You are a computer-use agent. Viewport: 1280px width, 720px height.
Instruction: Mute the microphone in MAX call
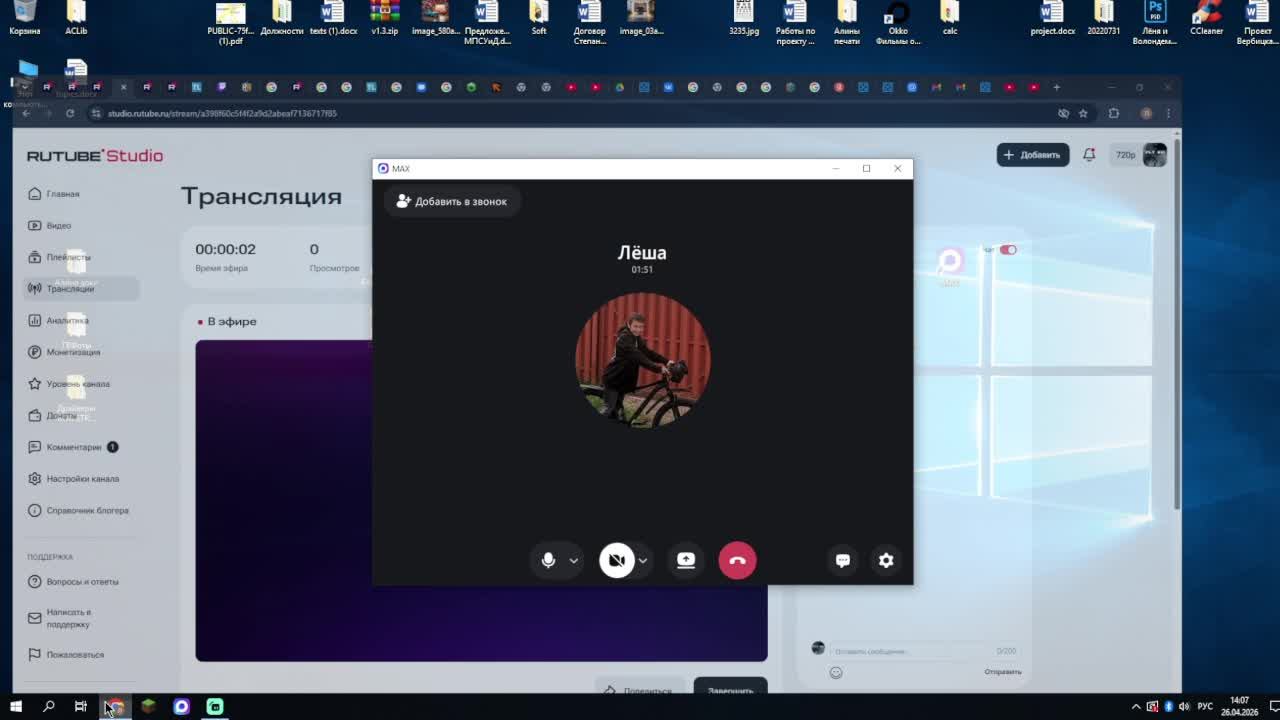pyautogui.click(x=548, y=560)
